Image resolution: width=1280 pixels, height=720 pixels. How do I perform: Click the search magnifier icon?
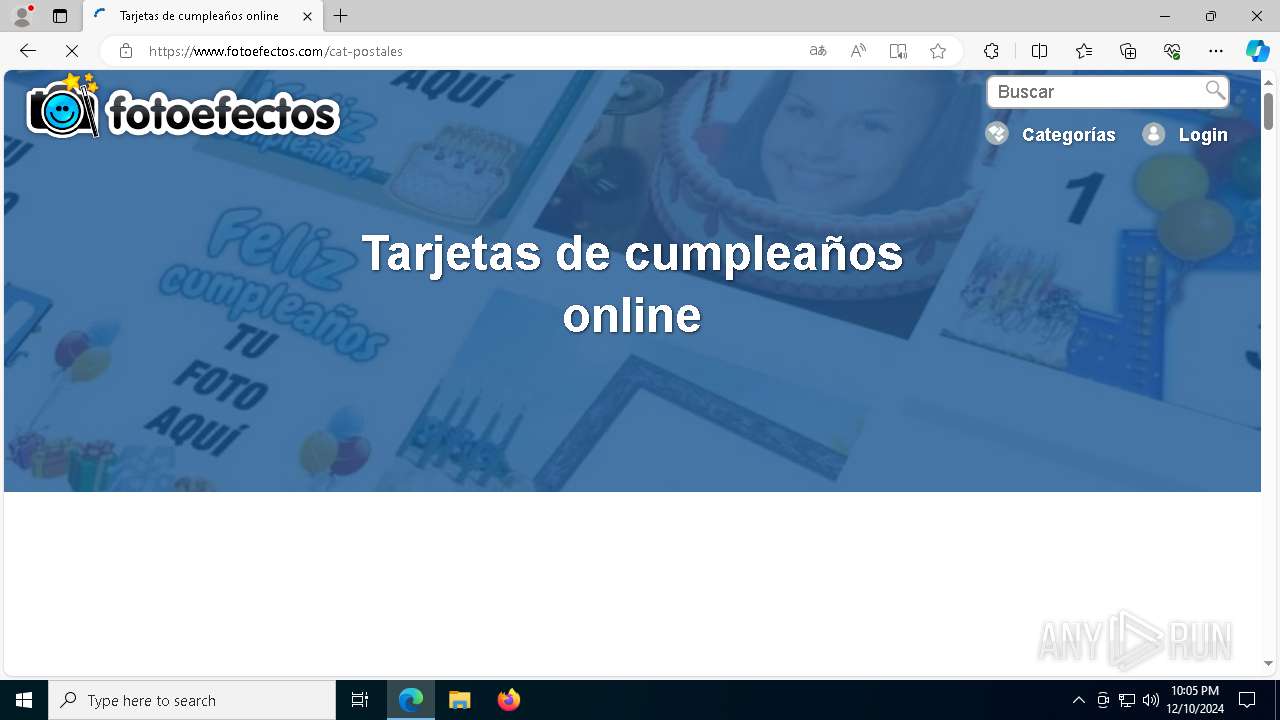(1215, 91)
